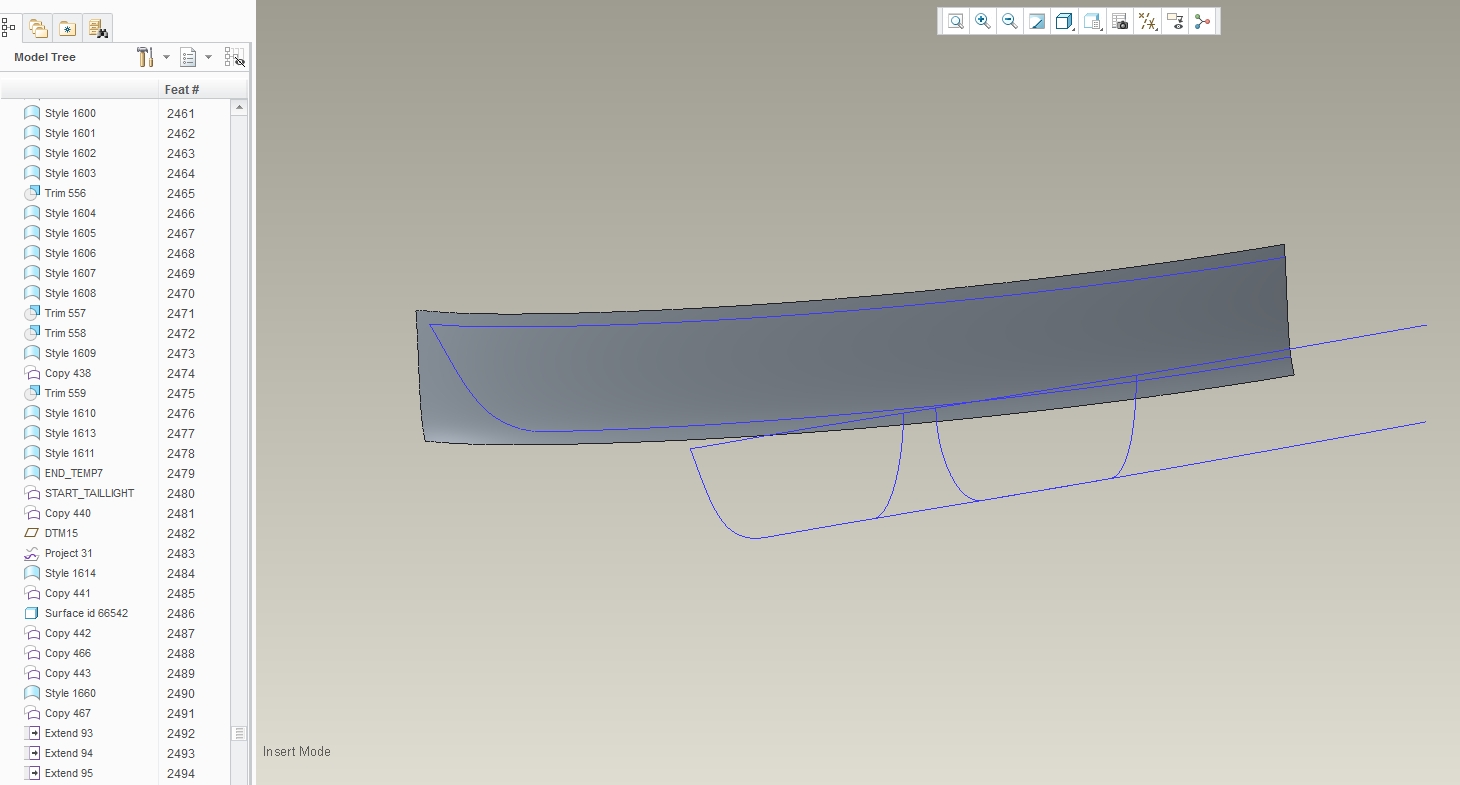Click the Insert Mode label
Screen dimensions: 1460x785
(x=297, y=751)
